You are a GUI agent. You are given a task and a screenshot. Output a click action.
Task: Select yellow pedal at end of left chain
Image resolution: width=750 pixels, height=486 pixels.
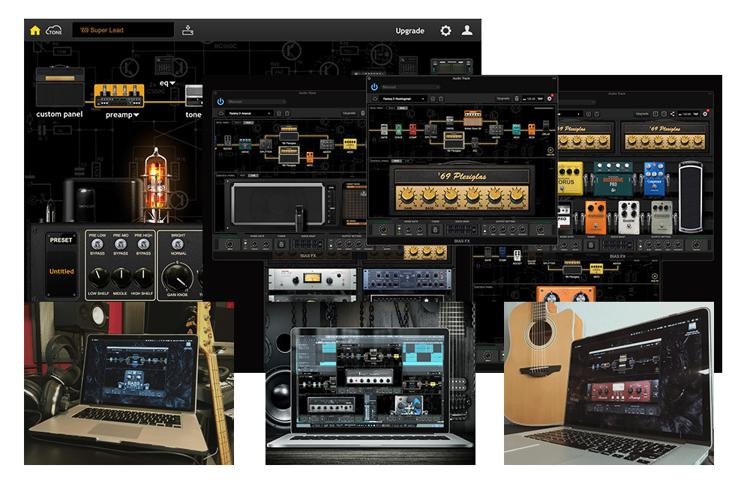(350, 144)
